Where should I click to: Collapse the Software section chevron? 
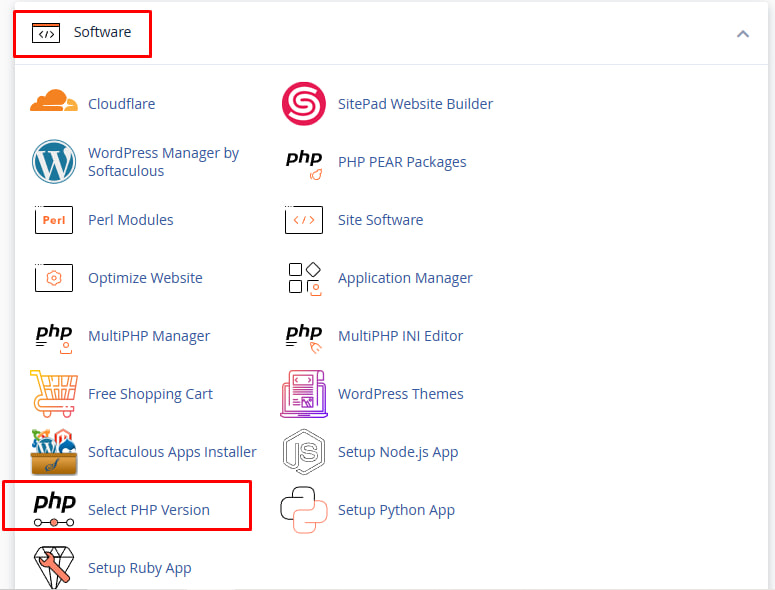click(743, 34)
